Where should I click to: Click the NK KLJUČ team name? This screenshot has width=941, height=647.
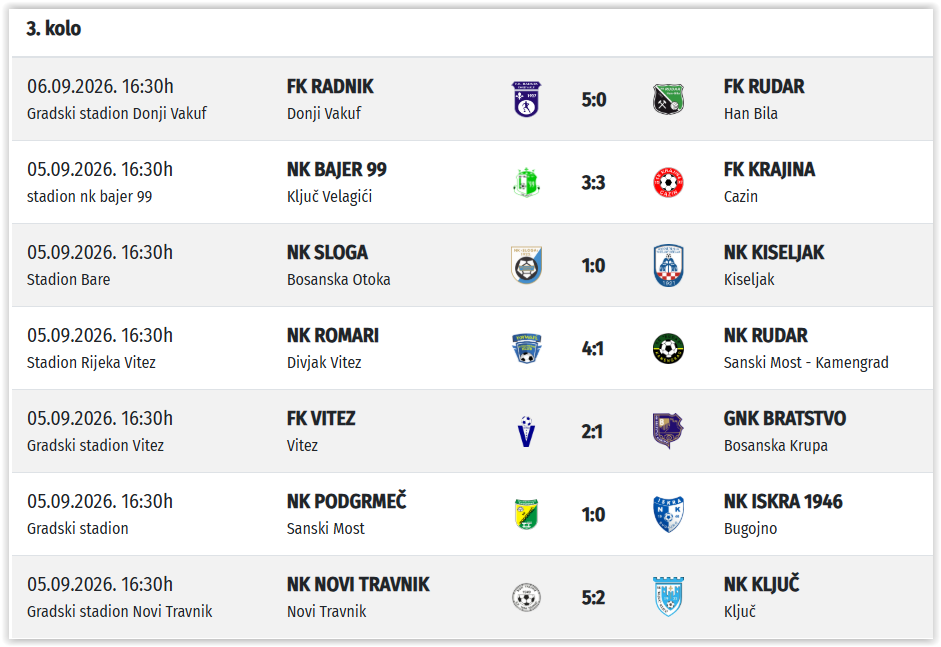[x=762, y=583]
